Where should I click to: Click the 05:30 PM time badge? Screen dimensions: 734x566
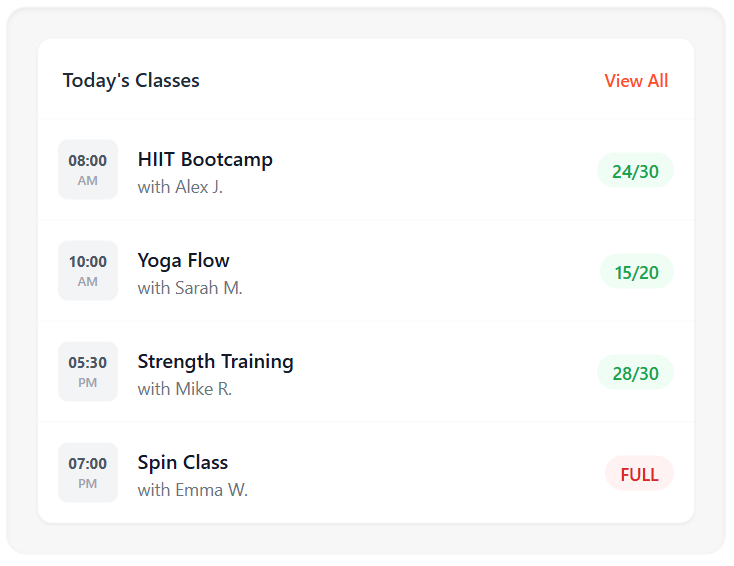[x=88, y=371]
